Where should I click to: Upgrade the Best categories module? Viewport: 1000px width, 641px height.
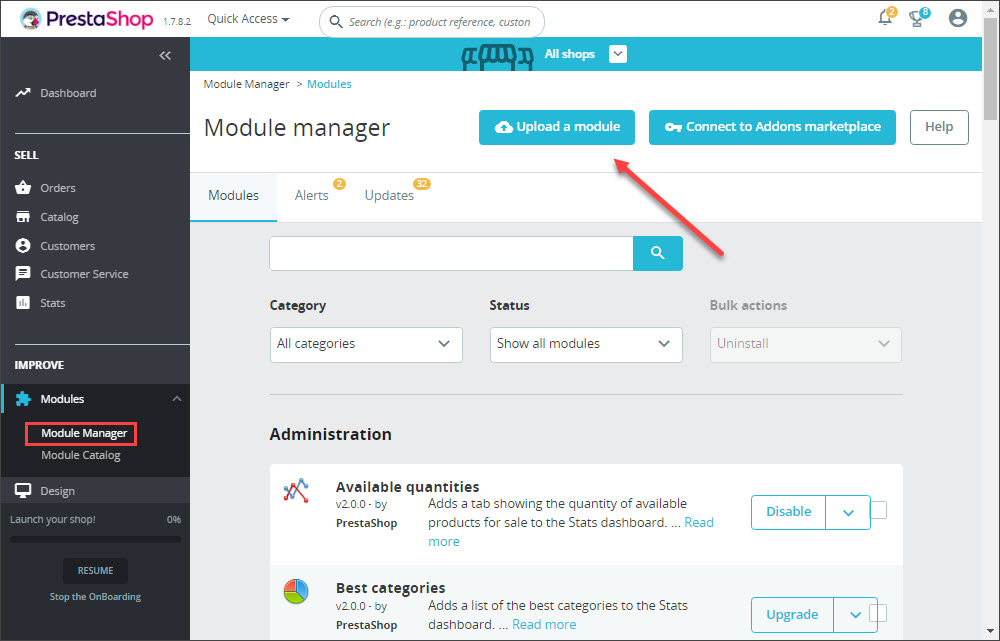792,615
